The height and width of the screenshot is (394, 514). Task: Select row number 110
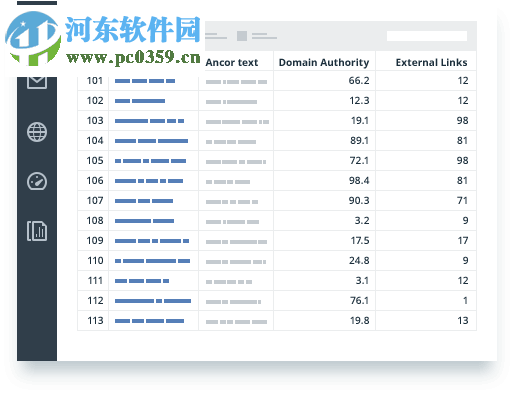95,261
